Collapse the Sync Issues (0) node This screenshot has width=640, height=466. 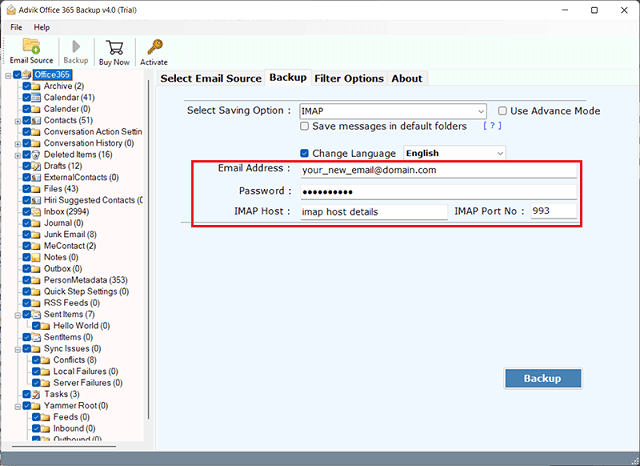click(x=18, y=350)
